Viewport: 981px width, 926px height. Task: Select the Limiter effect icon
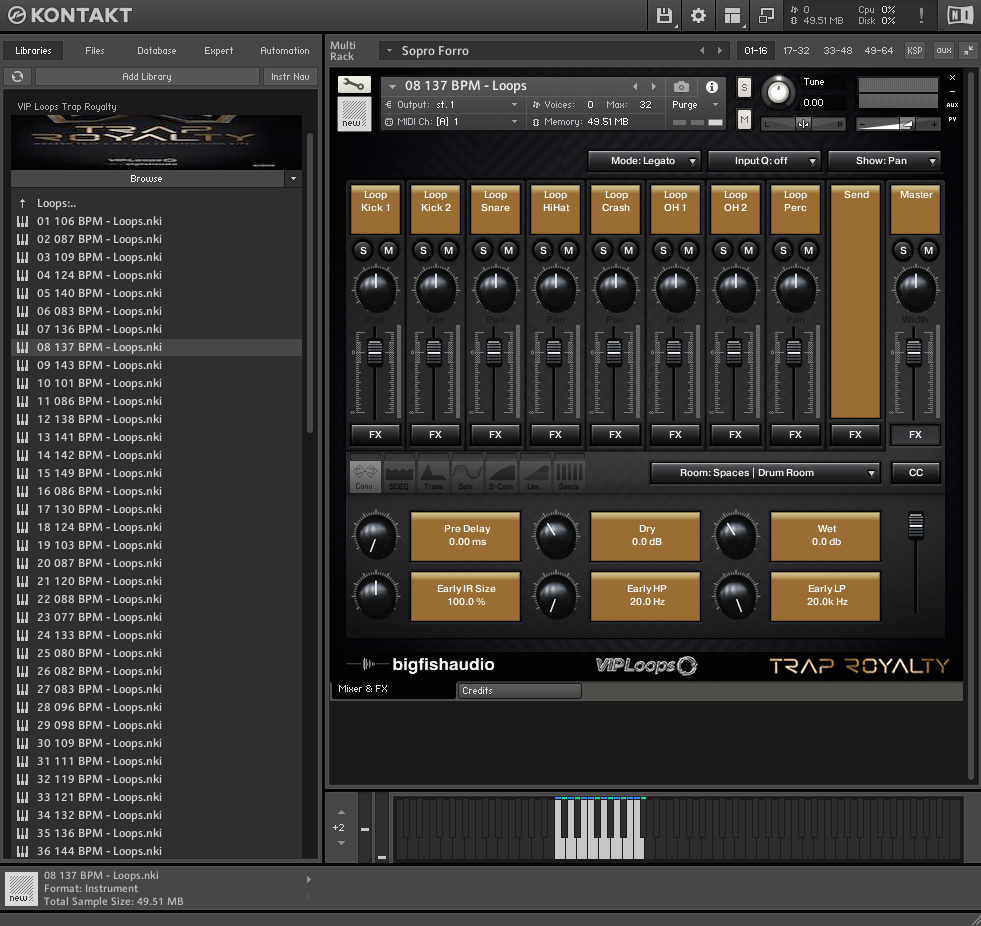[534, 476]
